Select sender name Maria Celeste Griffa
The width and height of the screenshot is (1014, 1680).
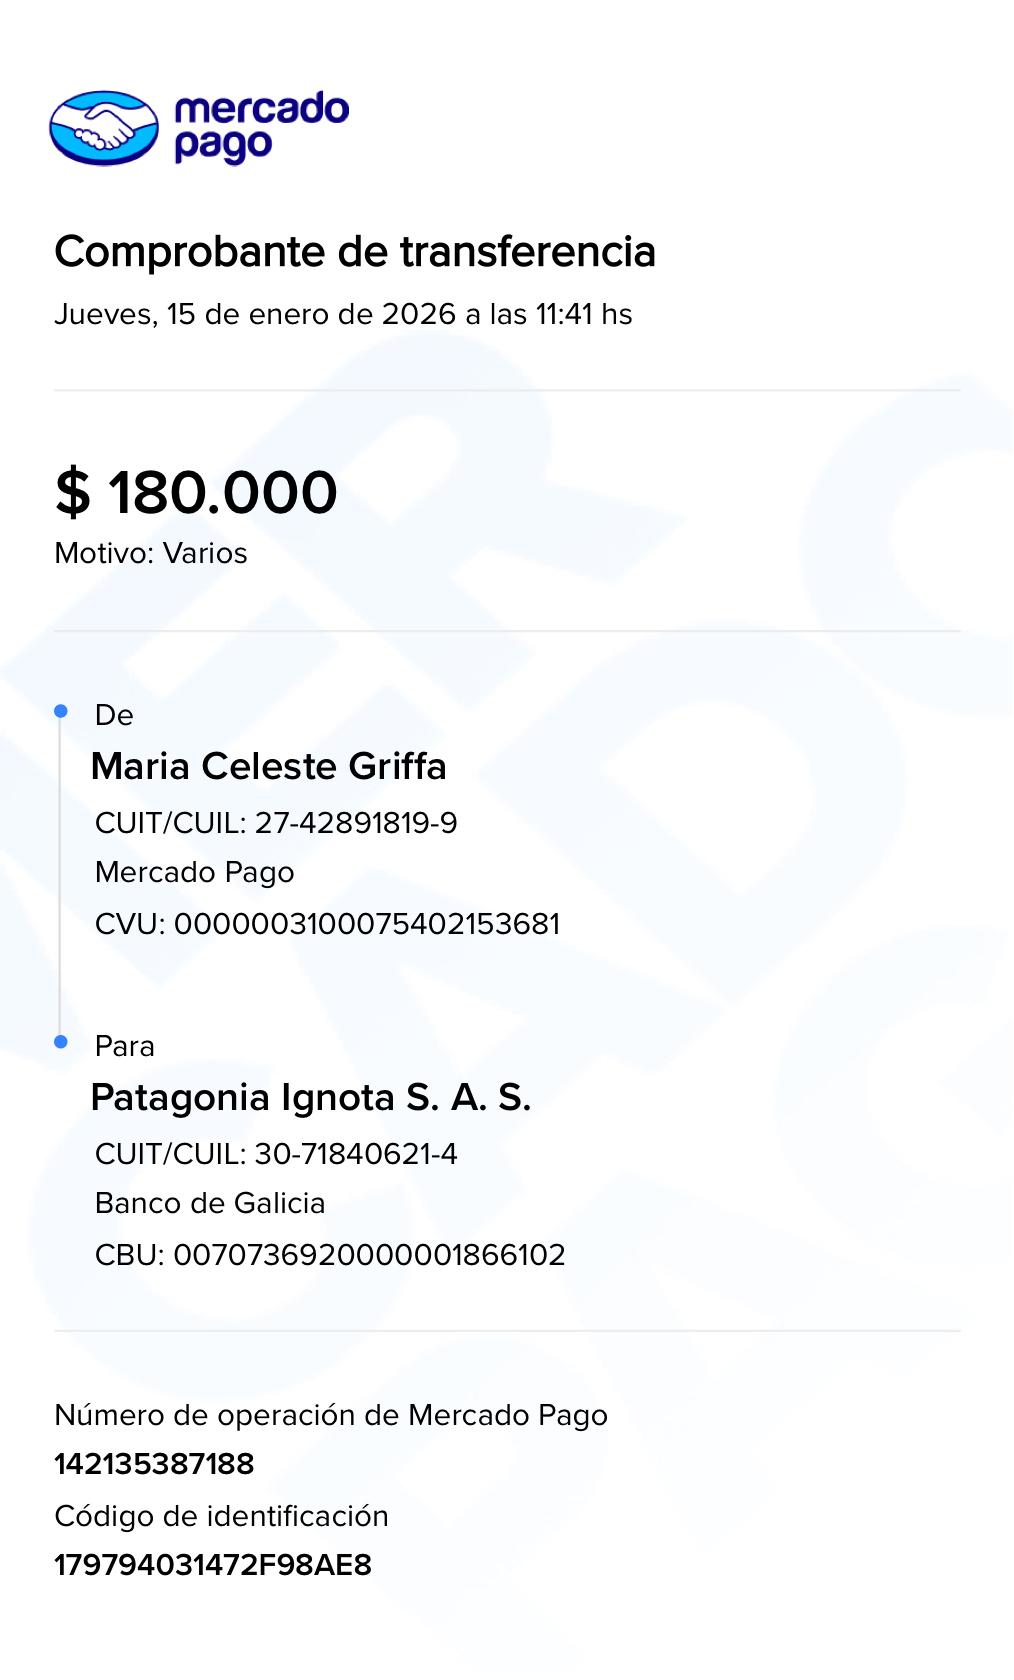coord(268,766)
